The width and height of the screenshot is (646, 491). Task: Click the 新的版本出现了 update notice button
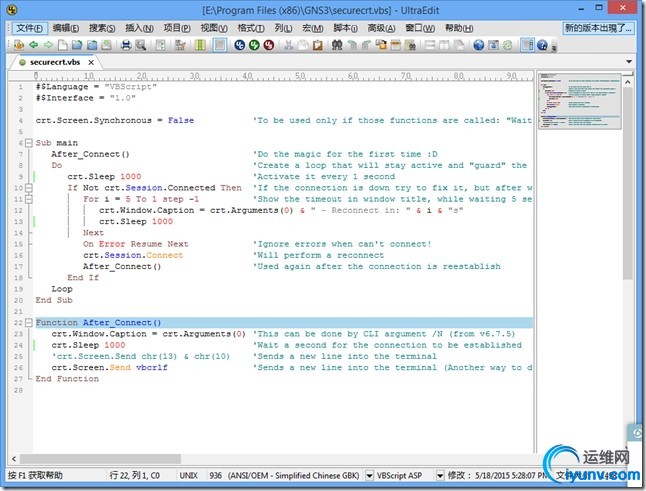click(597, 28)
